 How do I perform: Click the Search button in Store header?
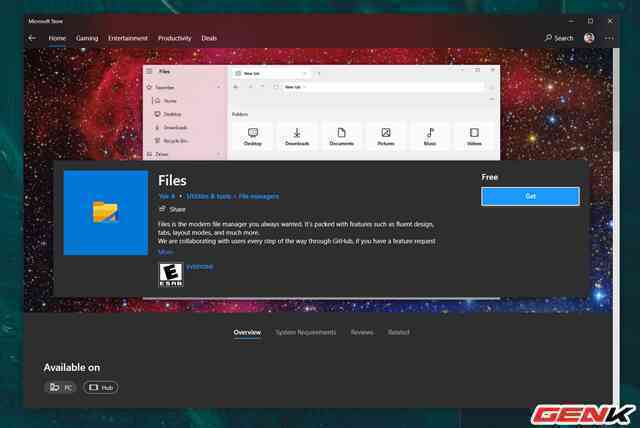point(559,38)
